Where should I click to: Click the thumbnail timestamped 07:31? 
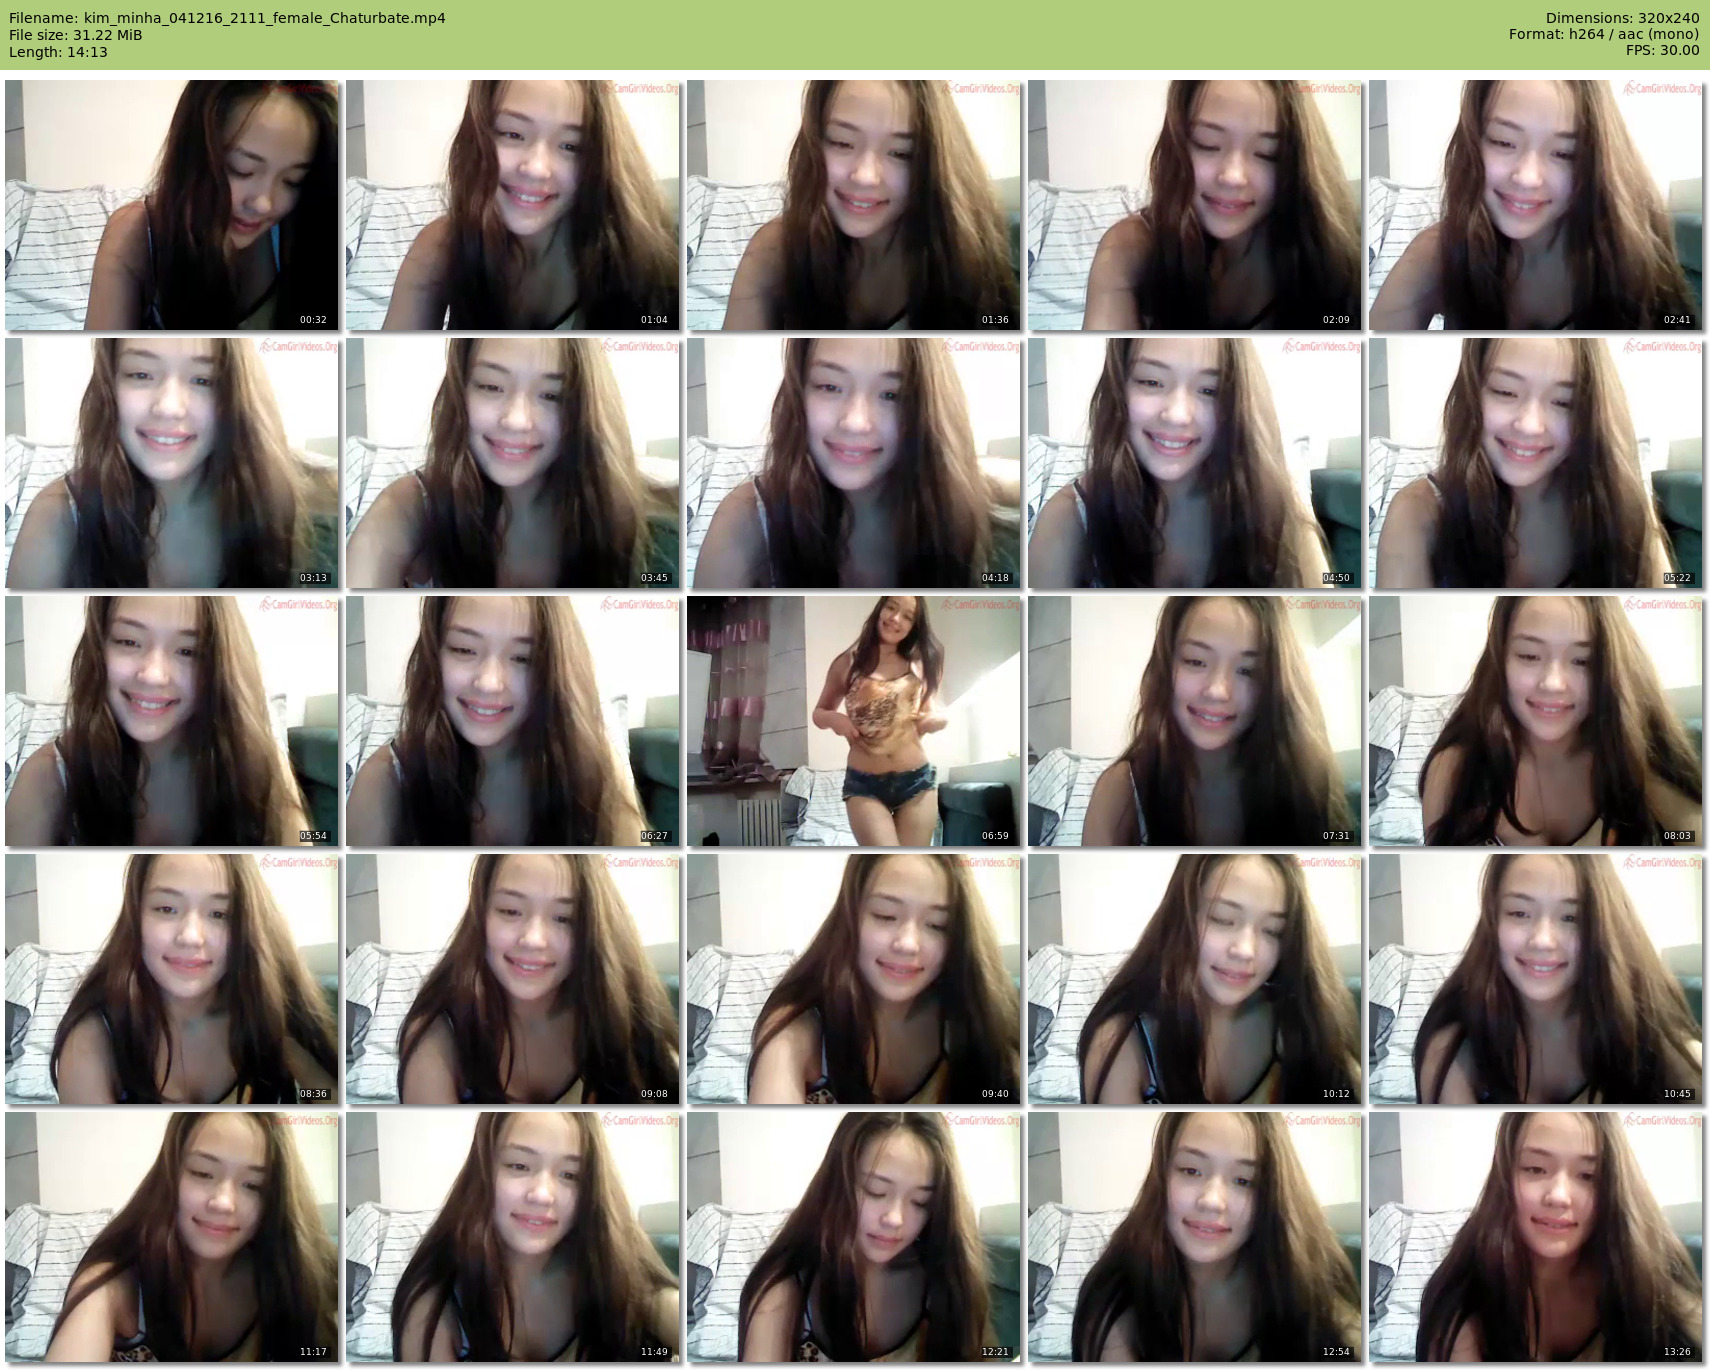tap(1195, 721)
